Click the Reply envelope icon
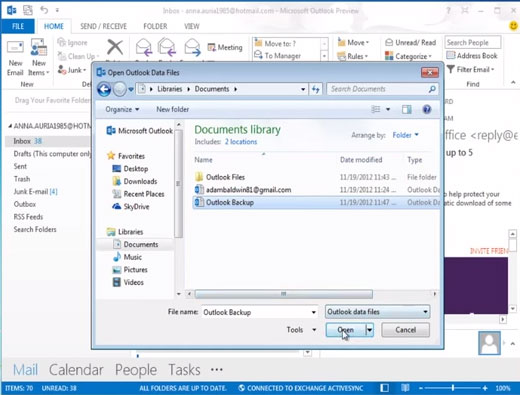Image resolution: width=520 pixels, height=395 pixels. pos(144,47)
